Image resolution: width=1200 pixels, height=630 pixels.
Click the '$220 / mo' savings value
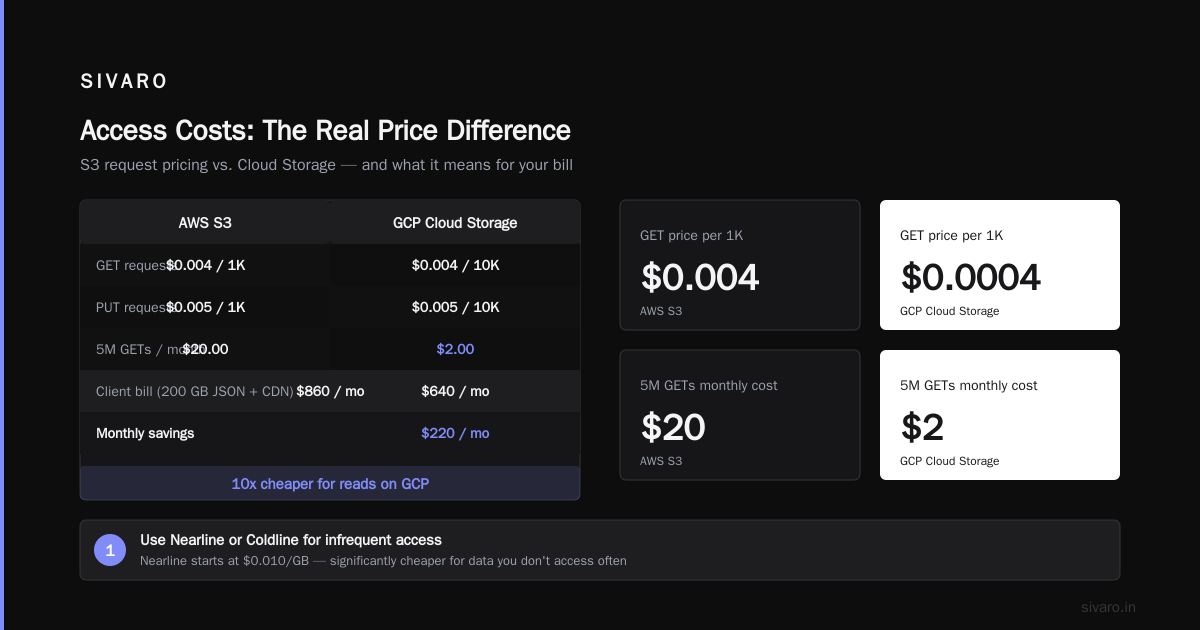coord(455,433)
